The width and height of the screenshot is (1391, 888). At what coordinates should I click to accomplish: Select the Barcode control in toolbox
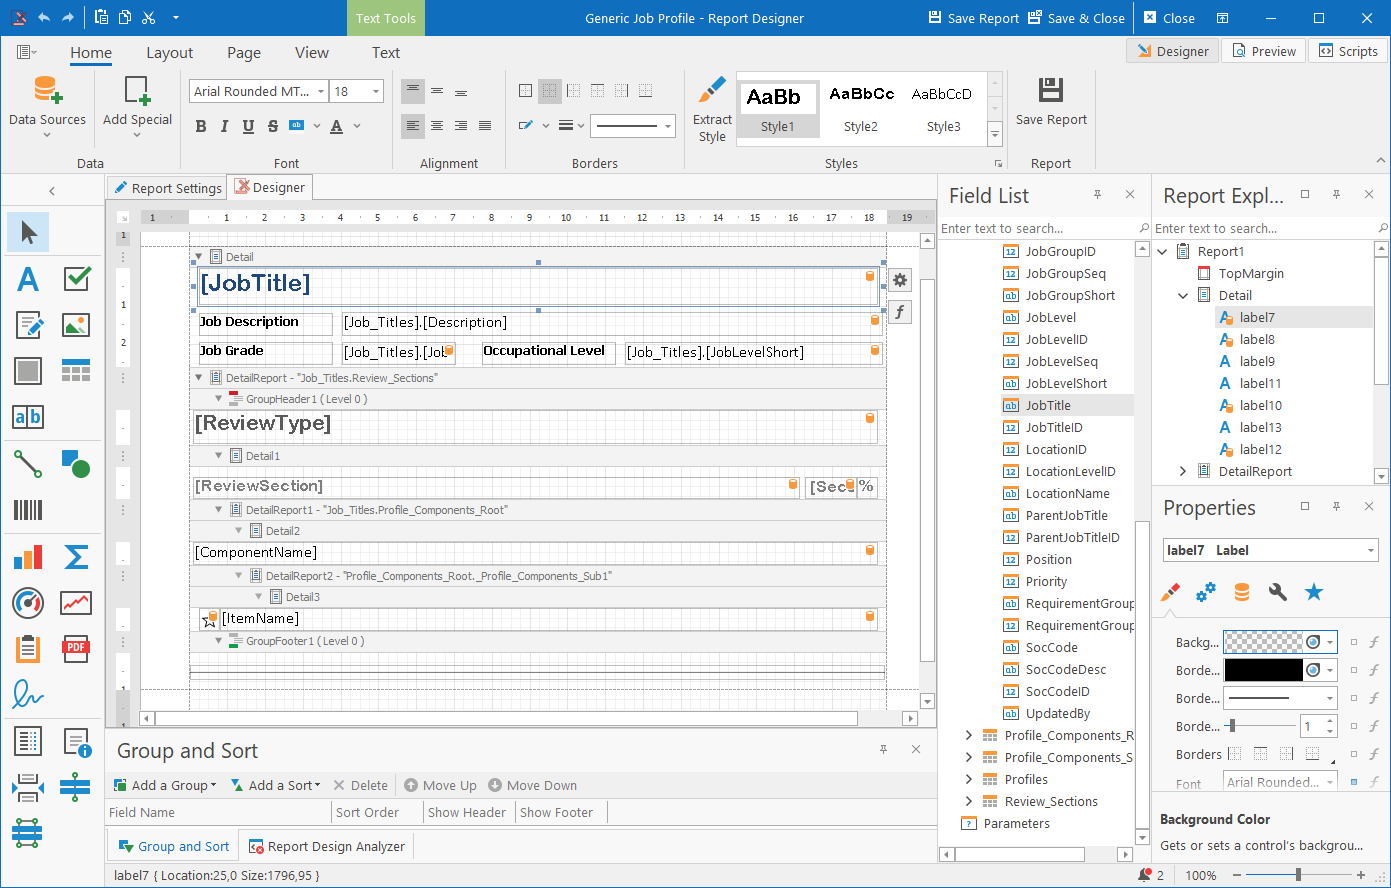pos(28,510)
